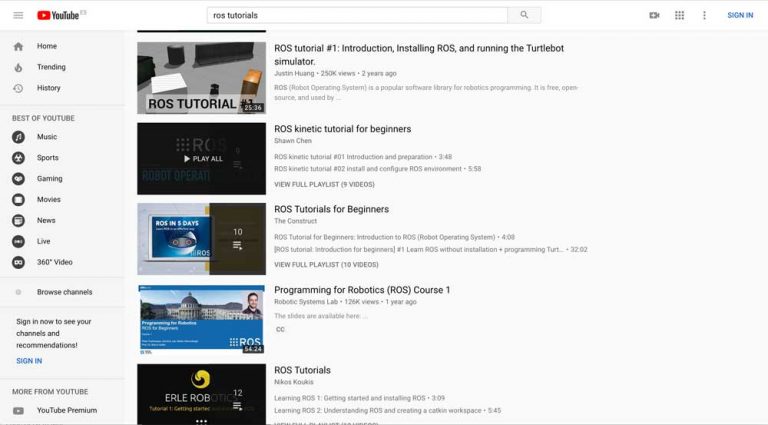Screen dimensions: 768x425
Task: Open Sports under Best of YouTube
Action: pyautogui.click(x=48, y=158)
